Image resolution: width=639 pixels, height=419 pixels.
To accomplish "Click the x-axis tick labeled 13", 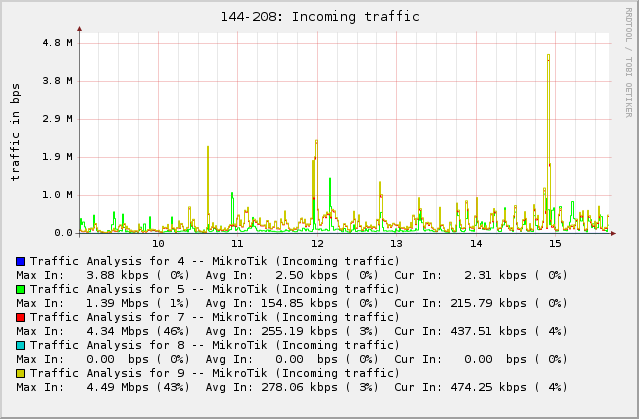I will 396,244.
